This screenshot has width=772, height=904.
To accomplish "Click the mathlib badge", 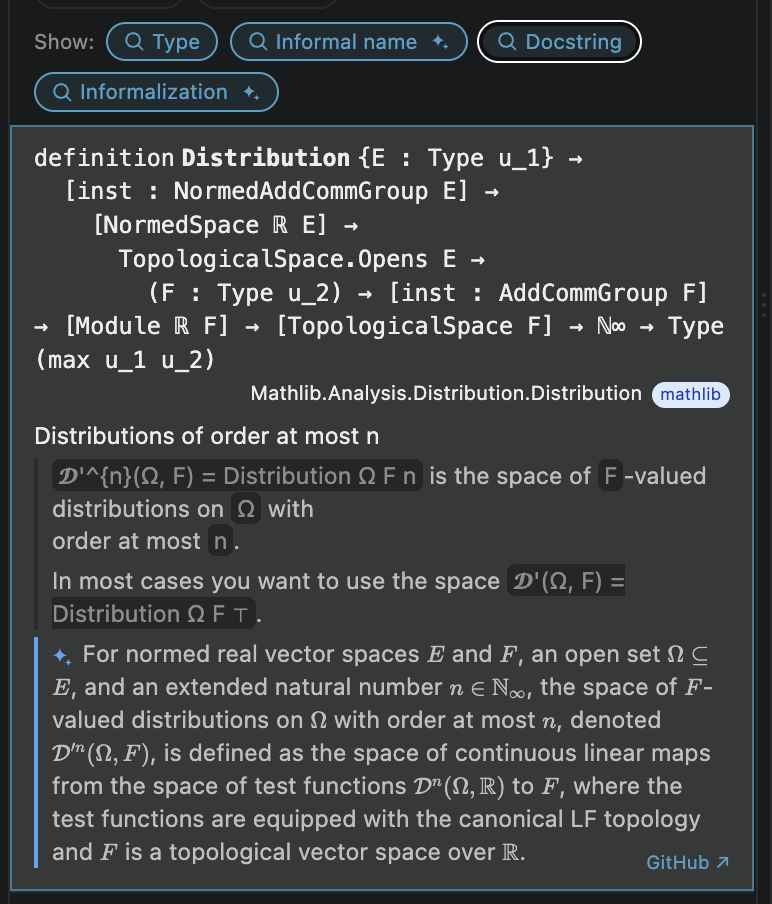I will (x=690, y=394).
